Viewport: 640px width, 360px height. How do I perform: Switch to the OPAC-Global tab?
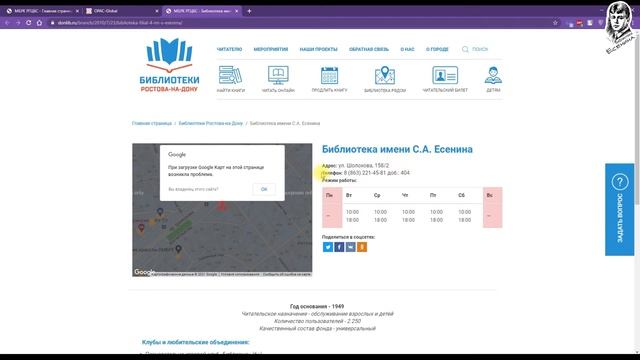[x=122, y=11]
